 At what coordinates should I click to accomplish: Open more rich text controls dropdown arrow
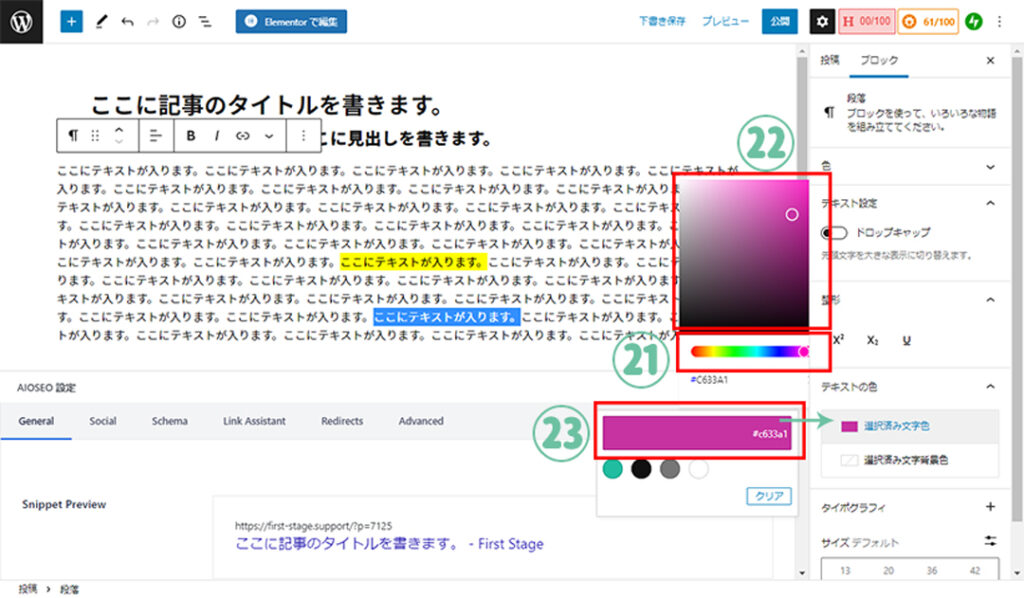[269, 135]
